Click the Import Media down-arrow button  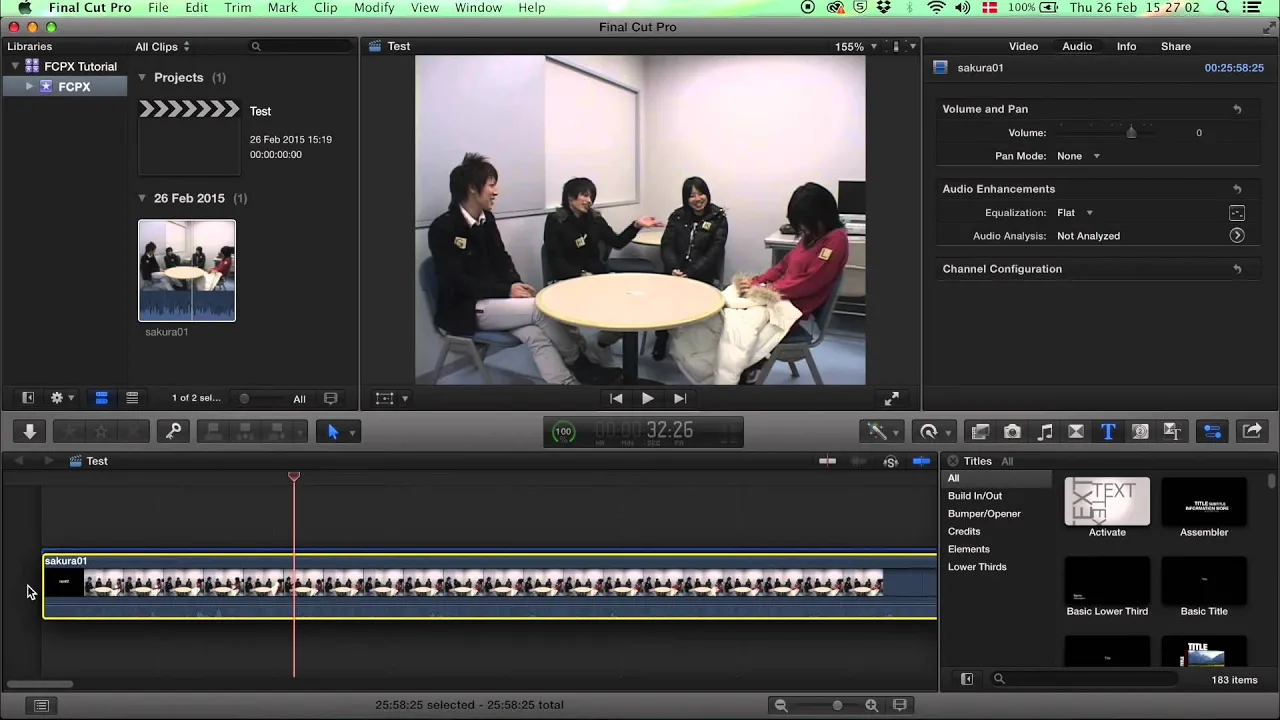click(29, 431)
